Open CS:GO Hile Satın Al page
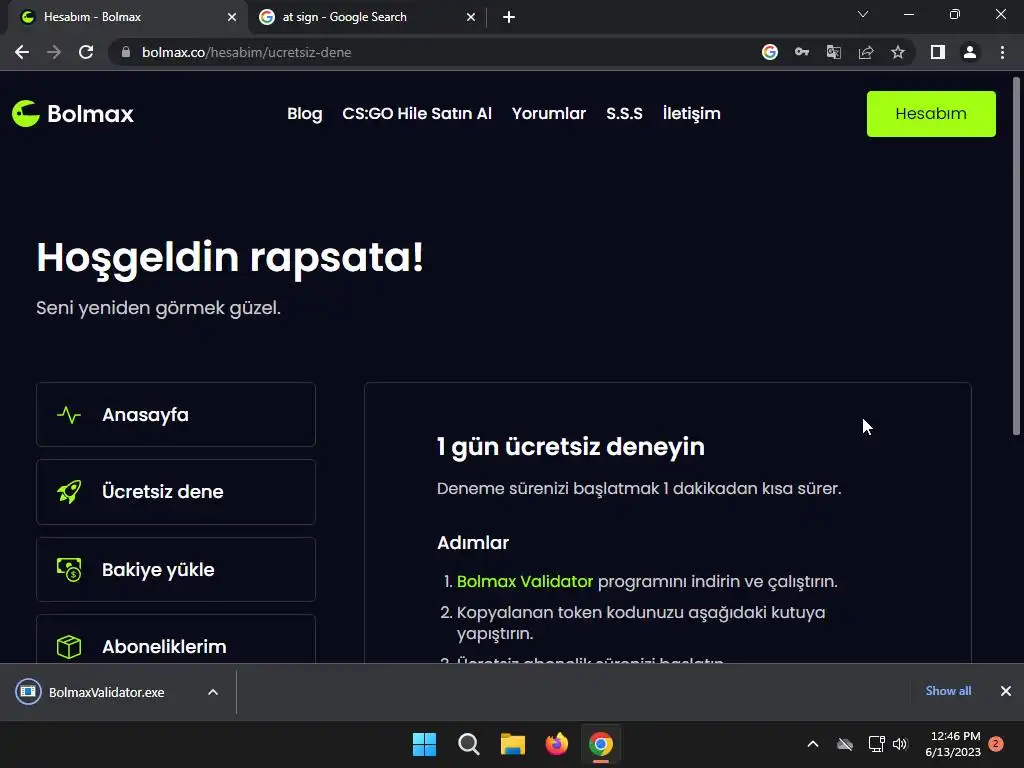The image size is (1024, 768). (x=417, y=114)
